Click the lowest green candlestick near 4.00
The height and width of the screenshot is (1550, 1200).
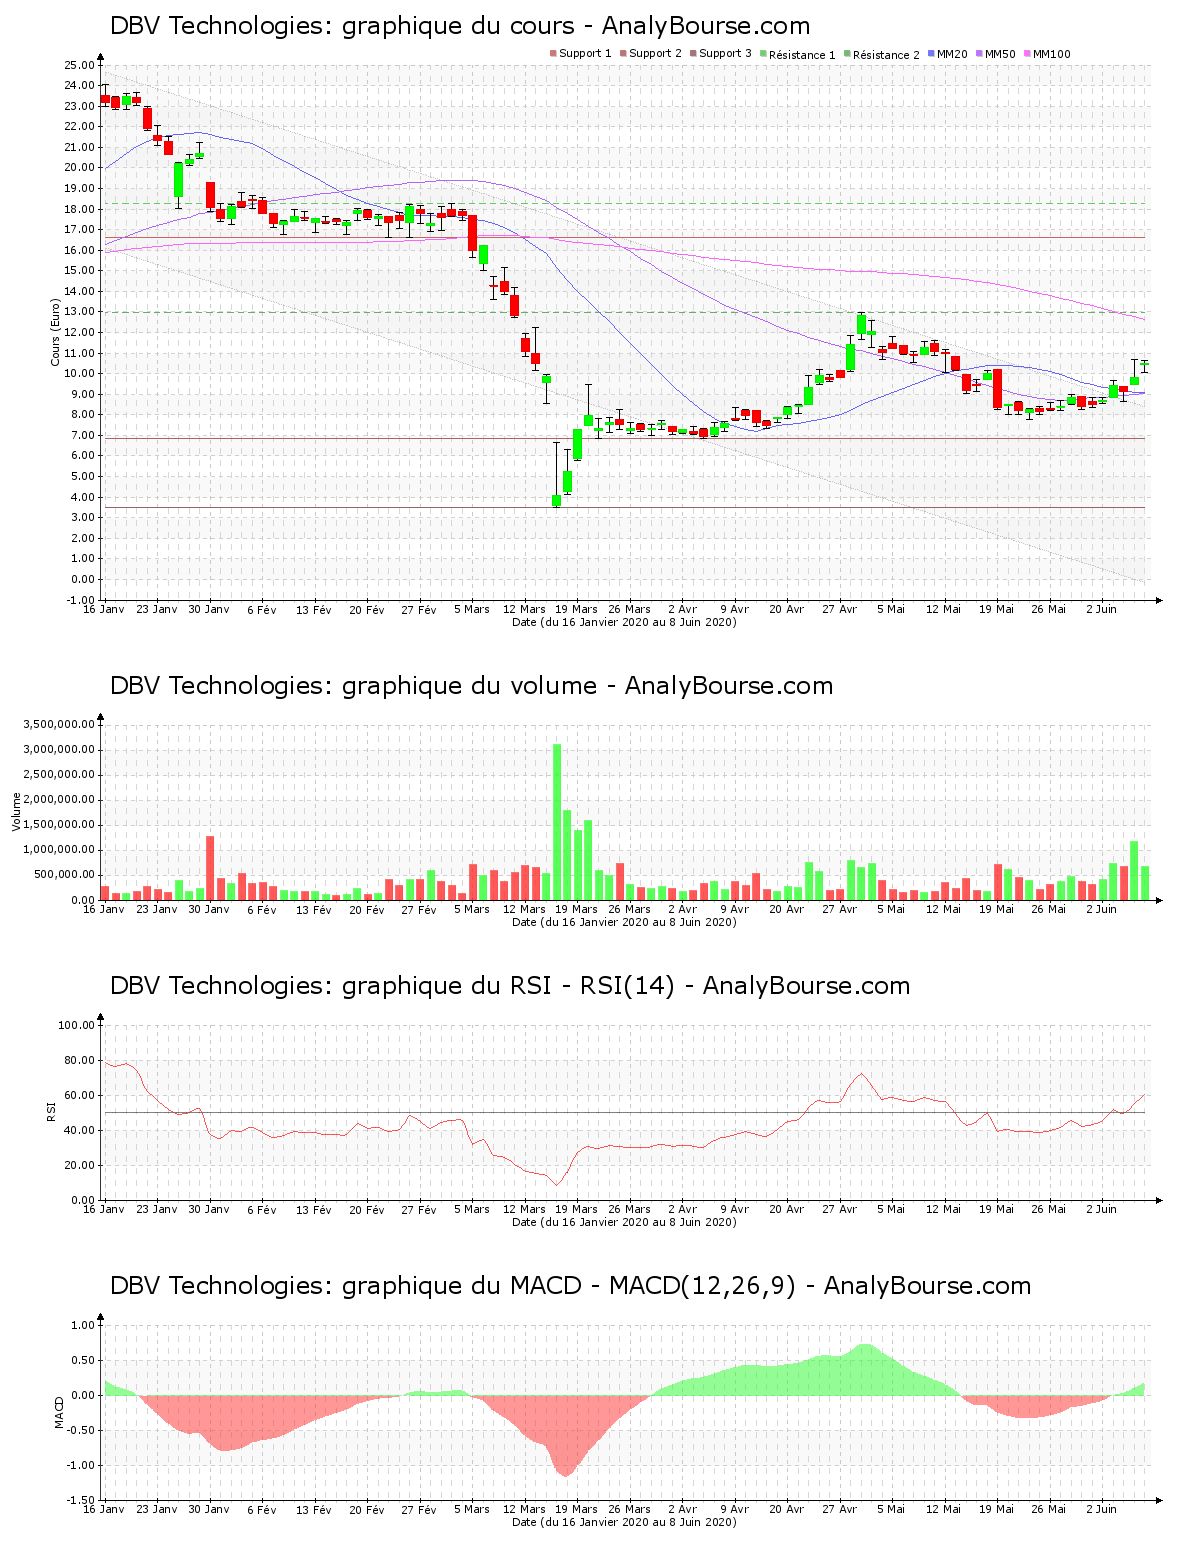[x=557, y=500]
